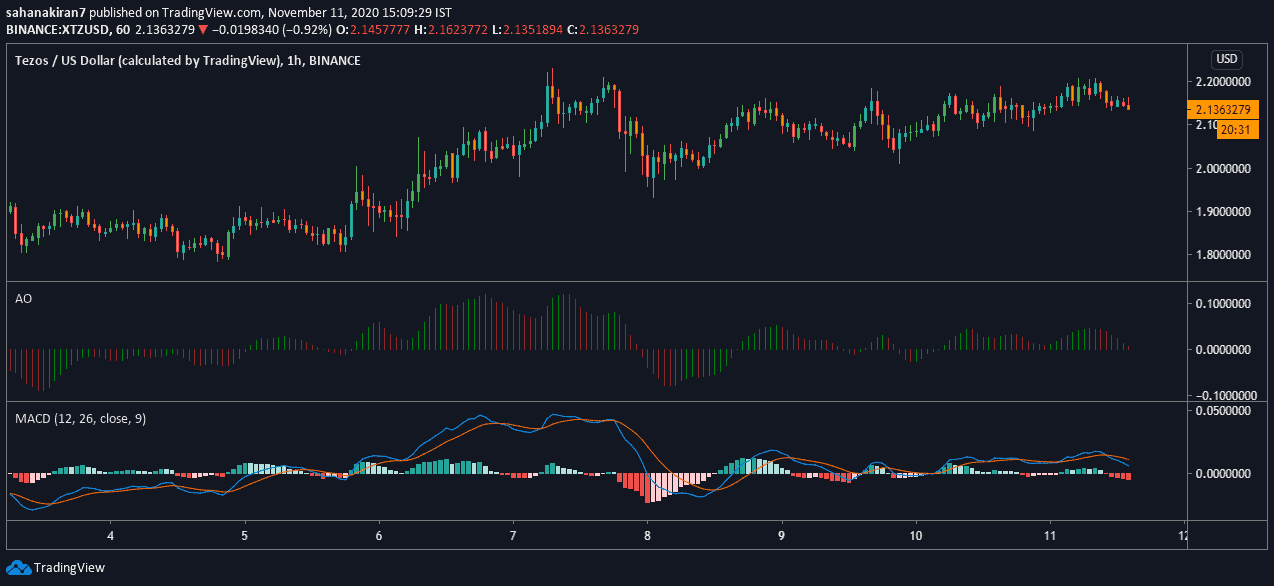Click date 9 on the time axis
Image resolution: width=1274 pixels, height=586 pixels.
coord(782,535)
